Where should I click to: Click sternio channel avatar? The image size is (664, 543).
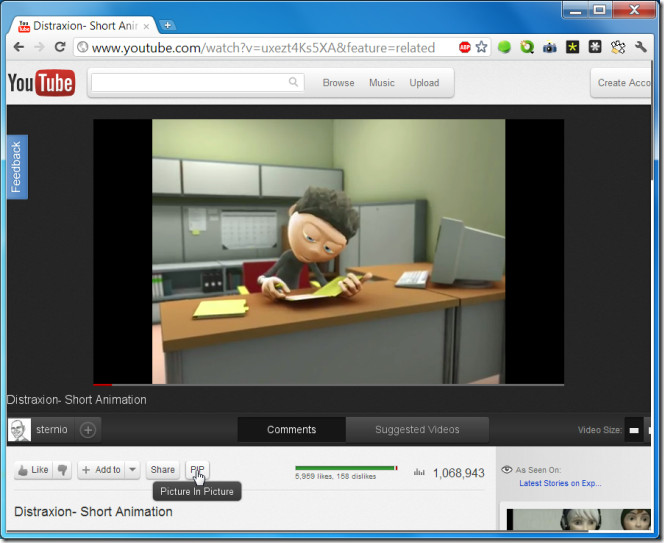click(x=19, y=430)
